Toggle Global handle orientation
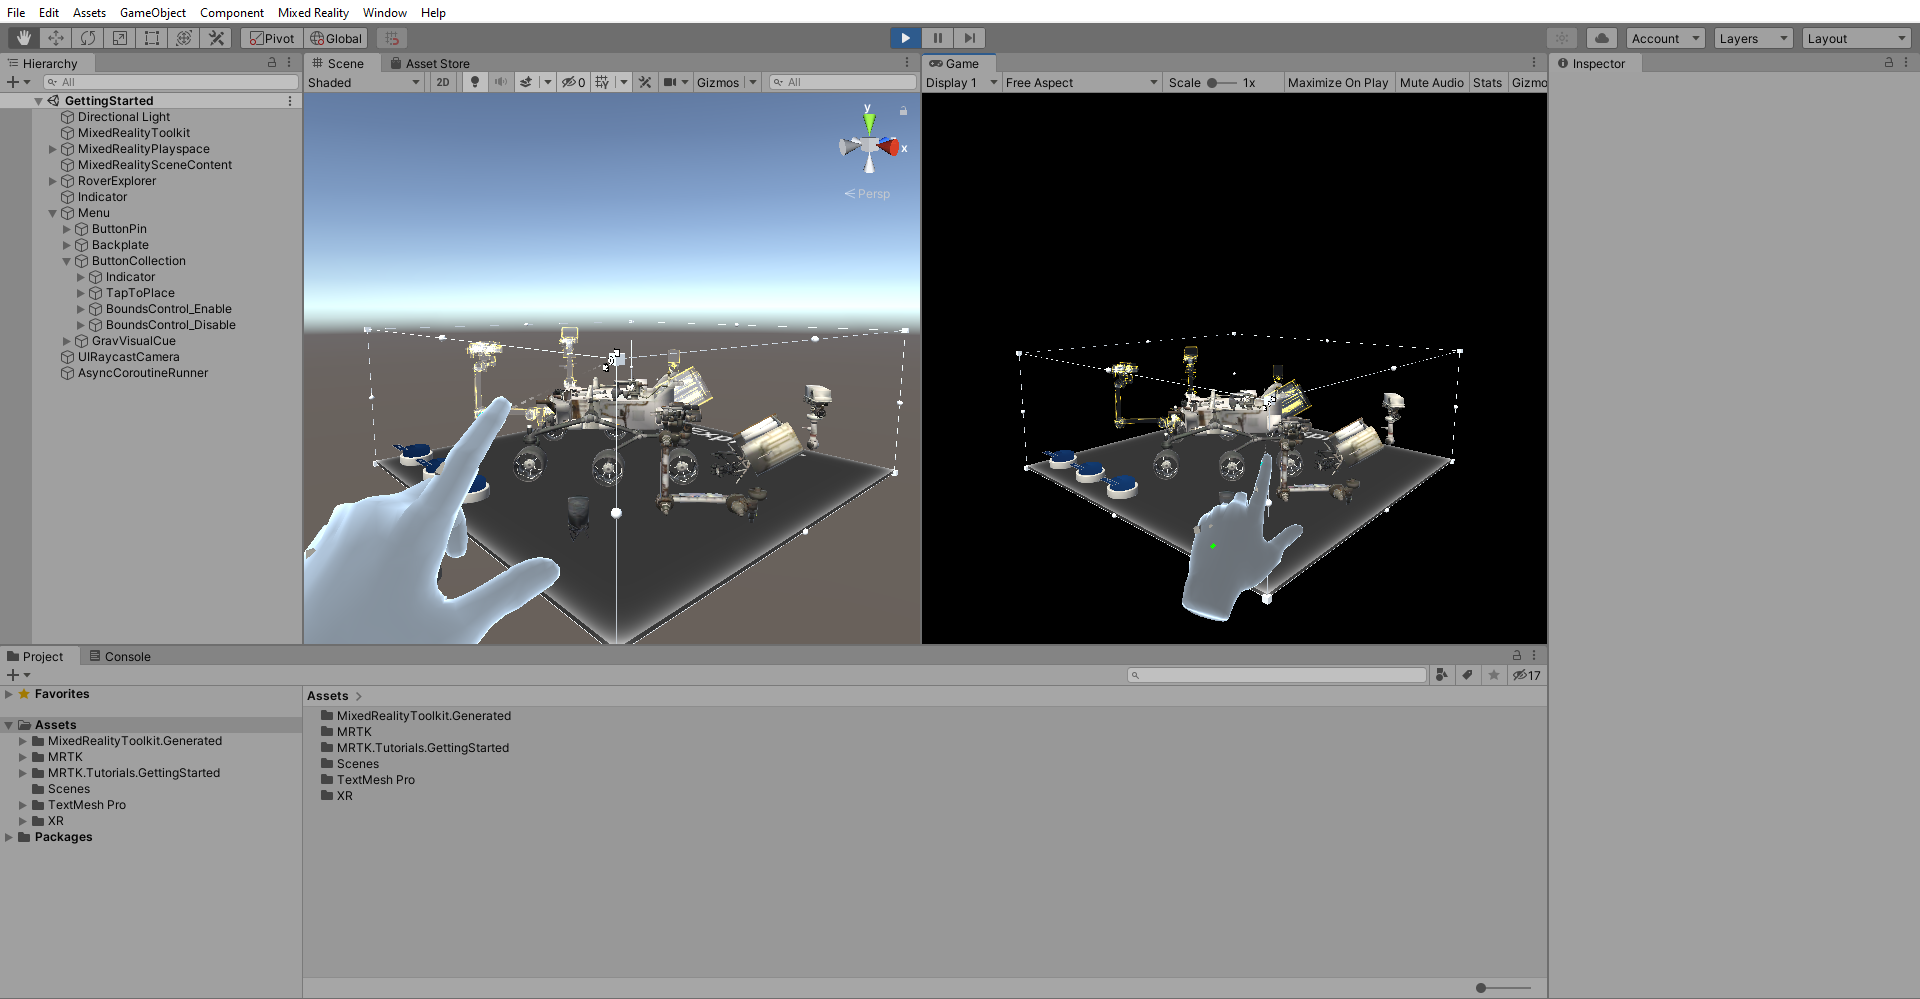This screenshot has height=999, width=1920. pyautogui.click(x=336, y=38)
